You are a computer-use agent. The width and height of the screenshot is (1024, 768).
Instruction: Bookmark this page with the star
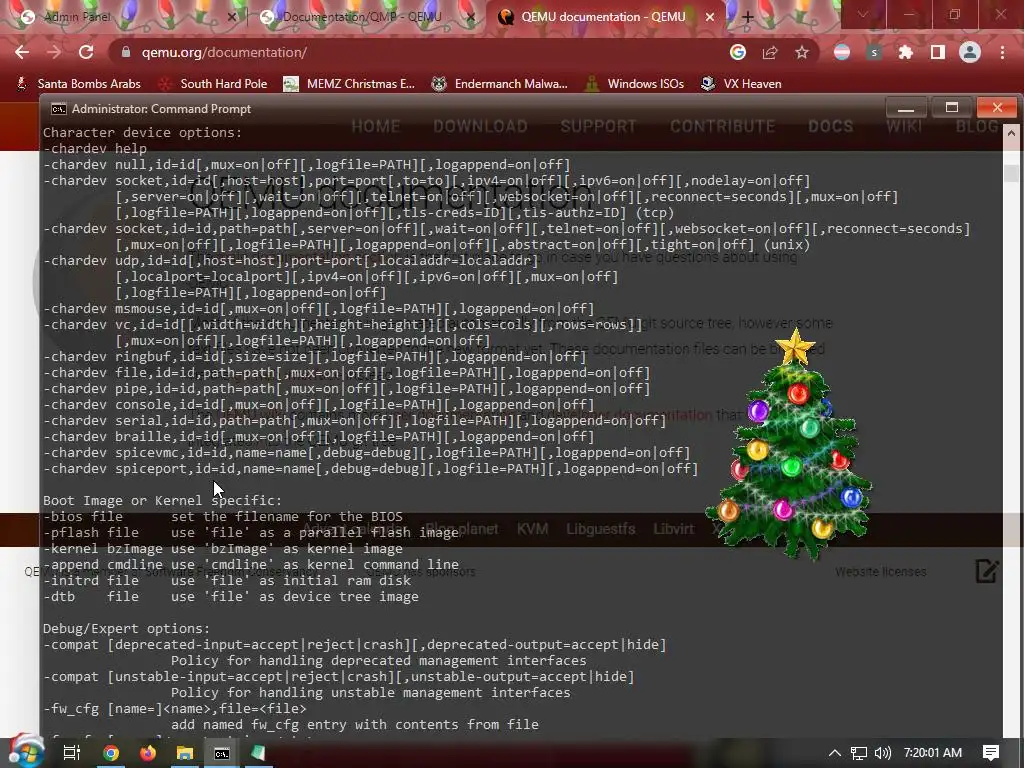(x=802, y=52)
